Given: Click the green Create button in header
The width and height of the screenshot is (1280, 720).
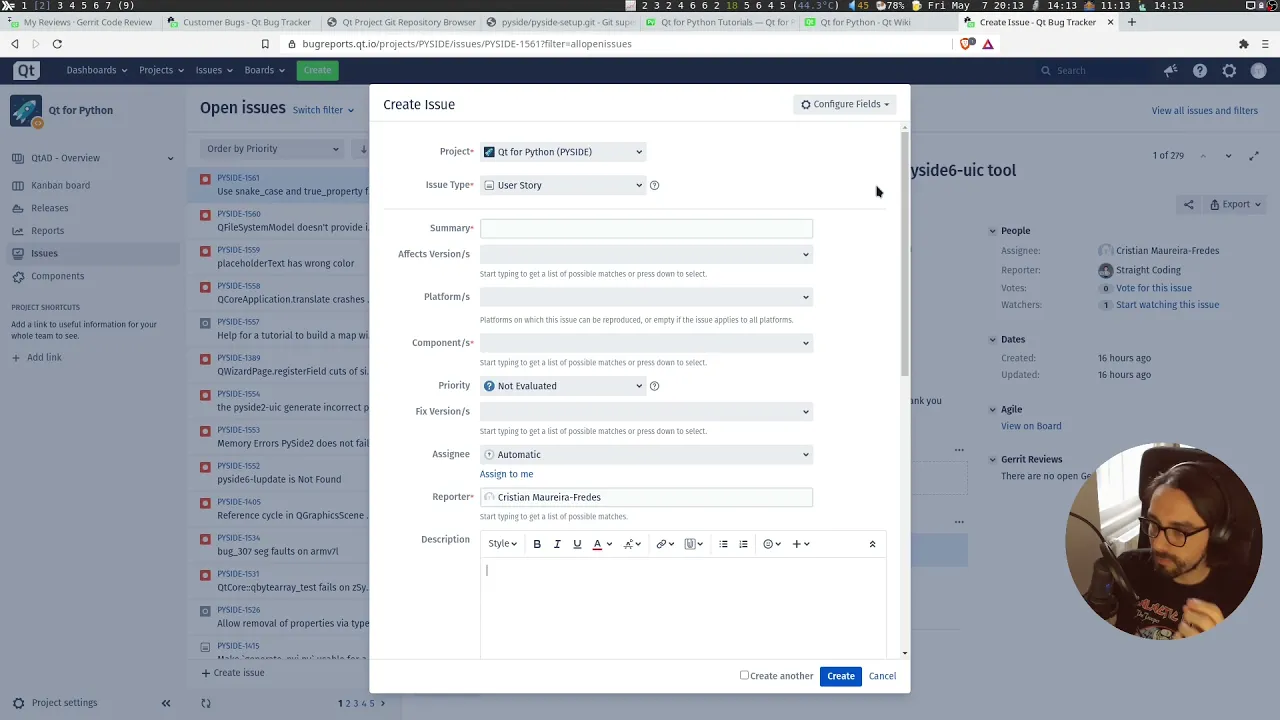Looking at the screenshot, I should (317, 70).
